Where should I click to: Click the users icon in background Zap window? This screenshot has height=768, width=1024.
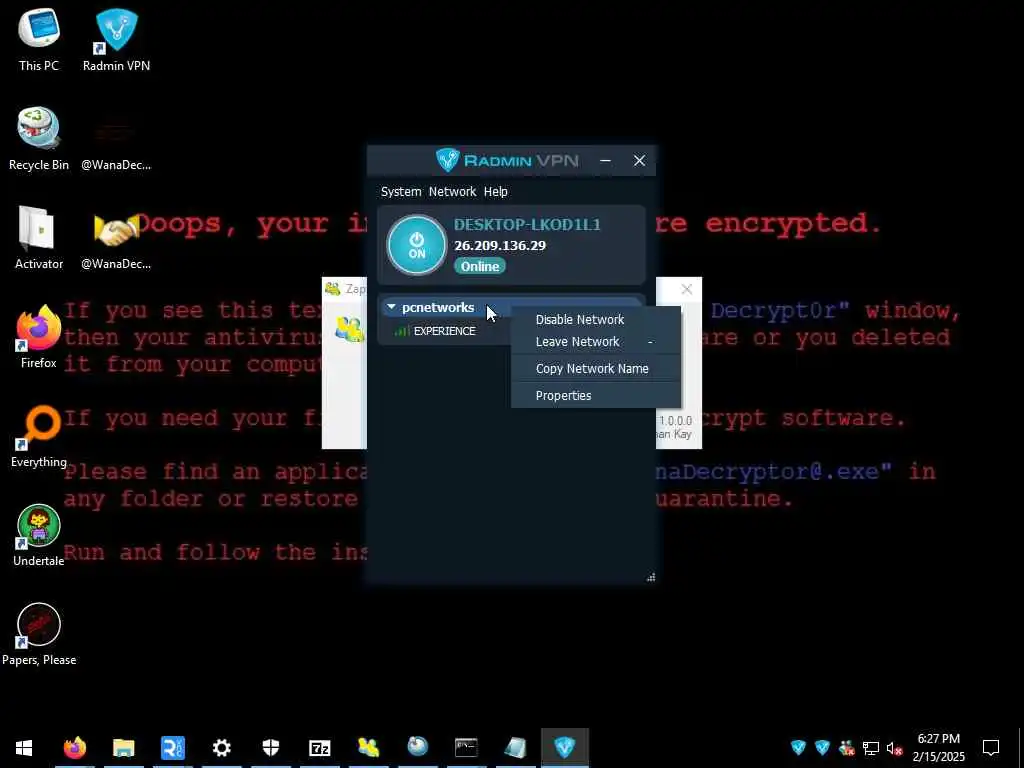pyautogui.click(x=349, y=329)
